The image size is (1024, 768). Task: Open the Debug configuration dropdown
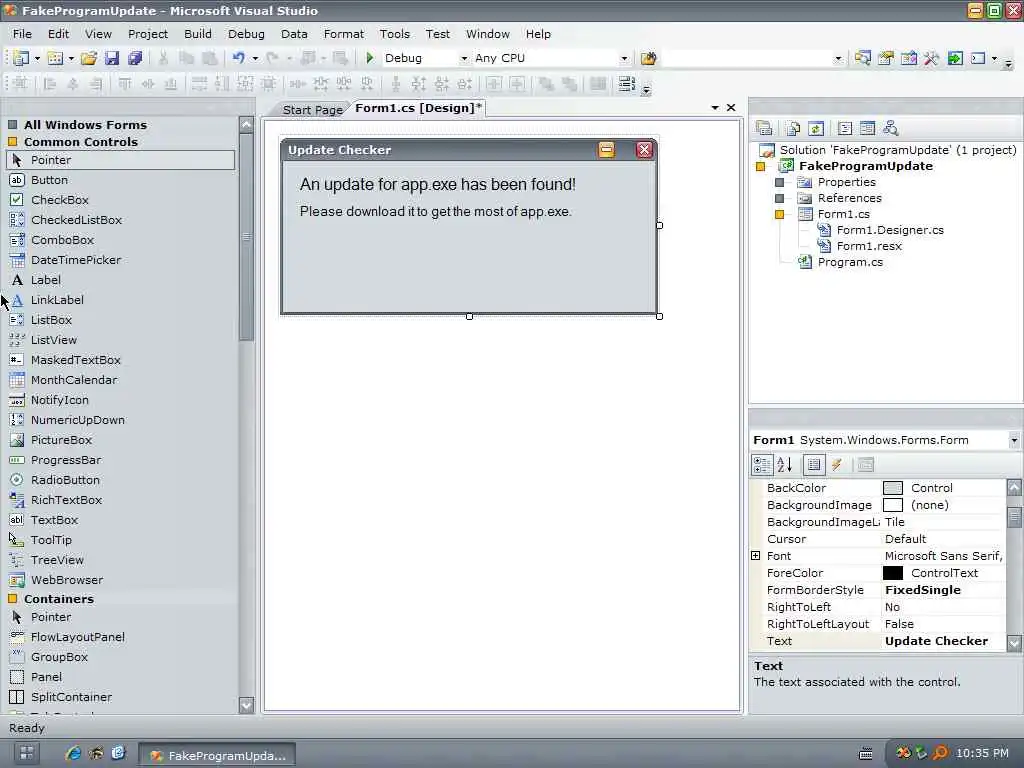click(x=464, y=58)
